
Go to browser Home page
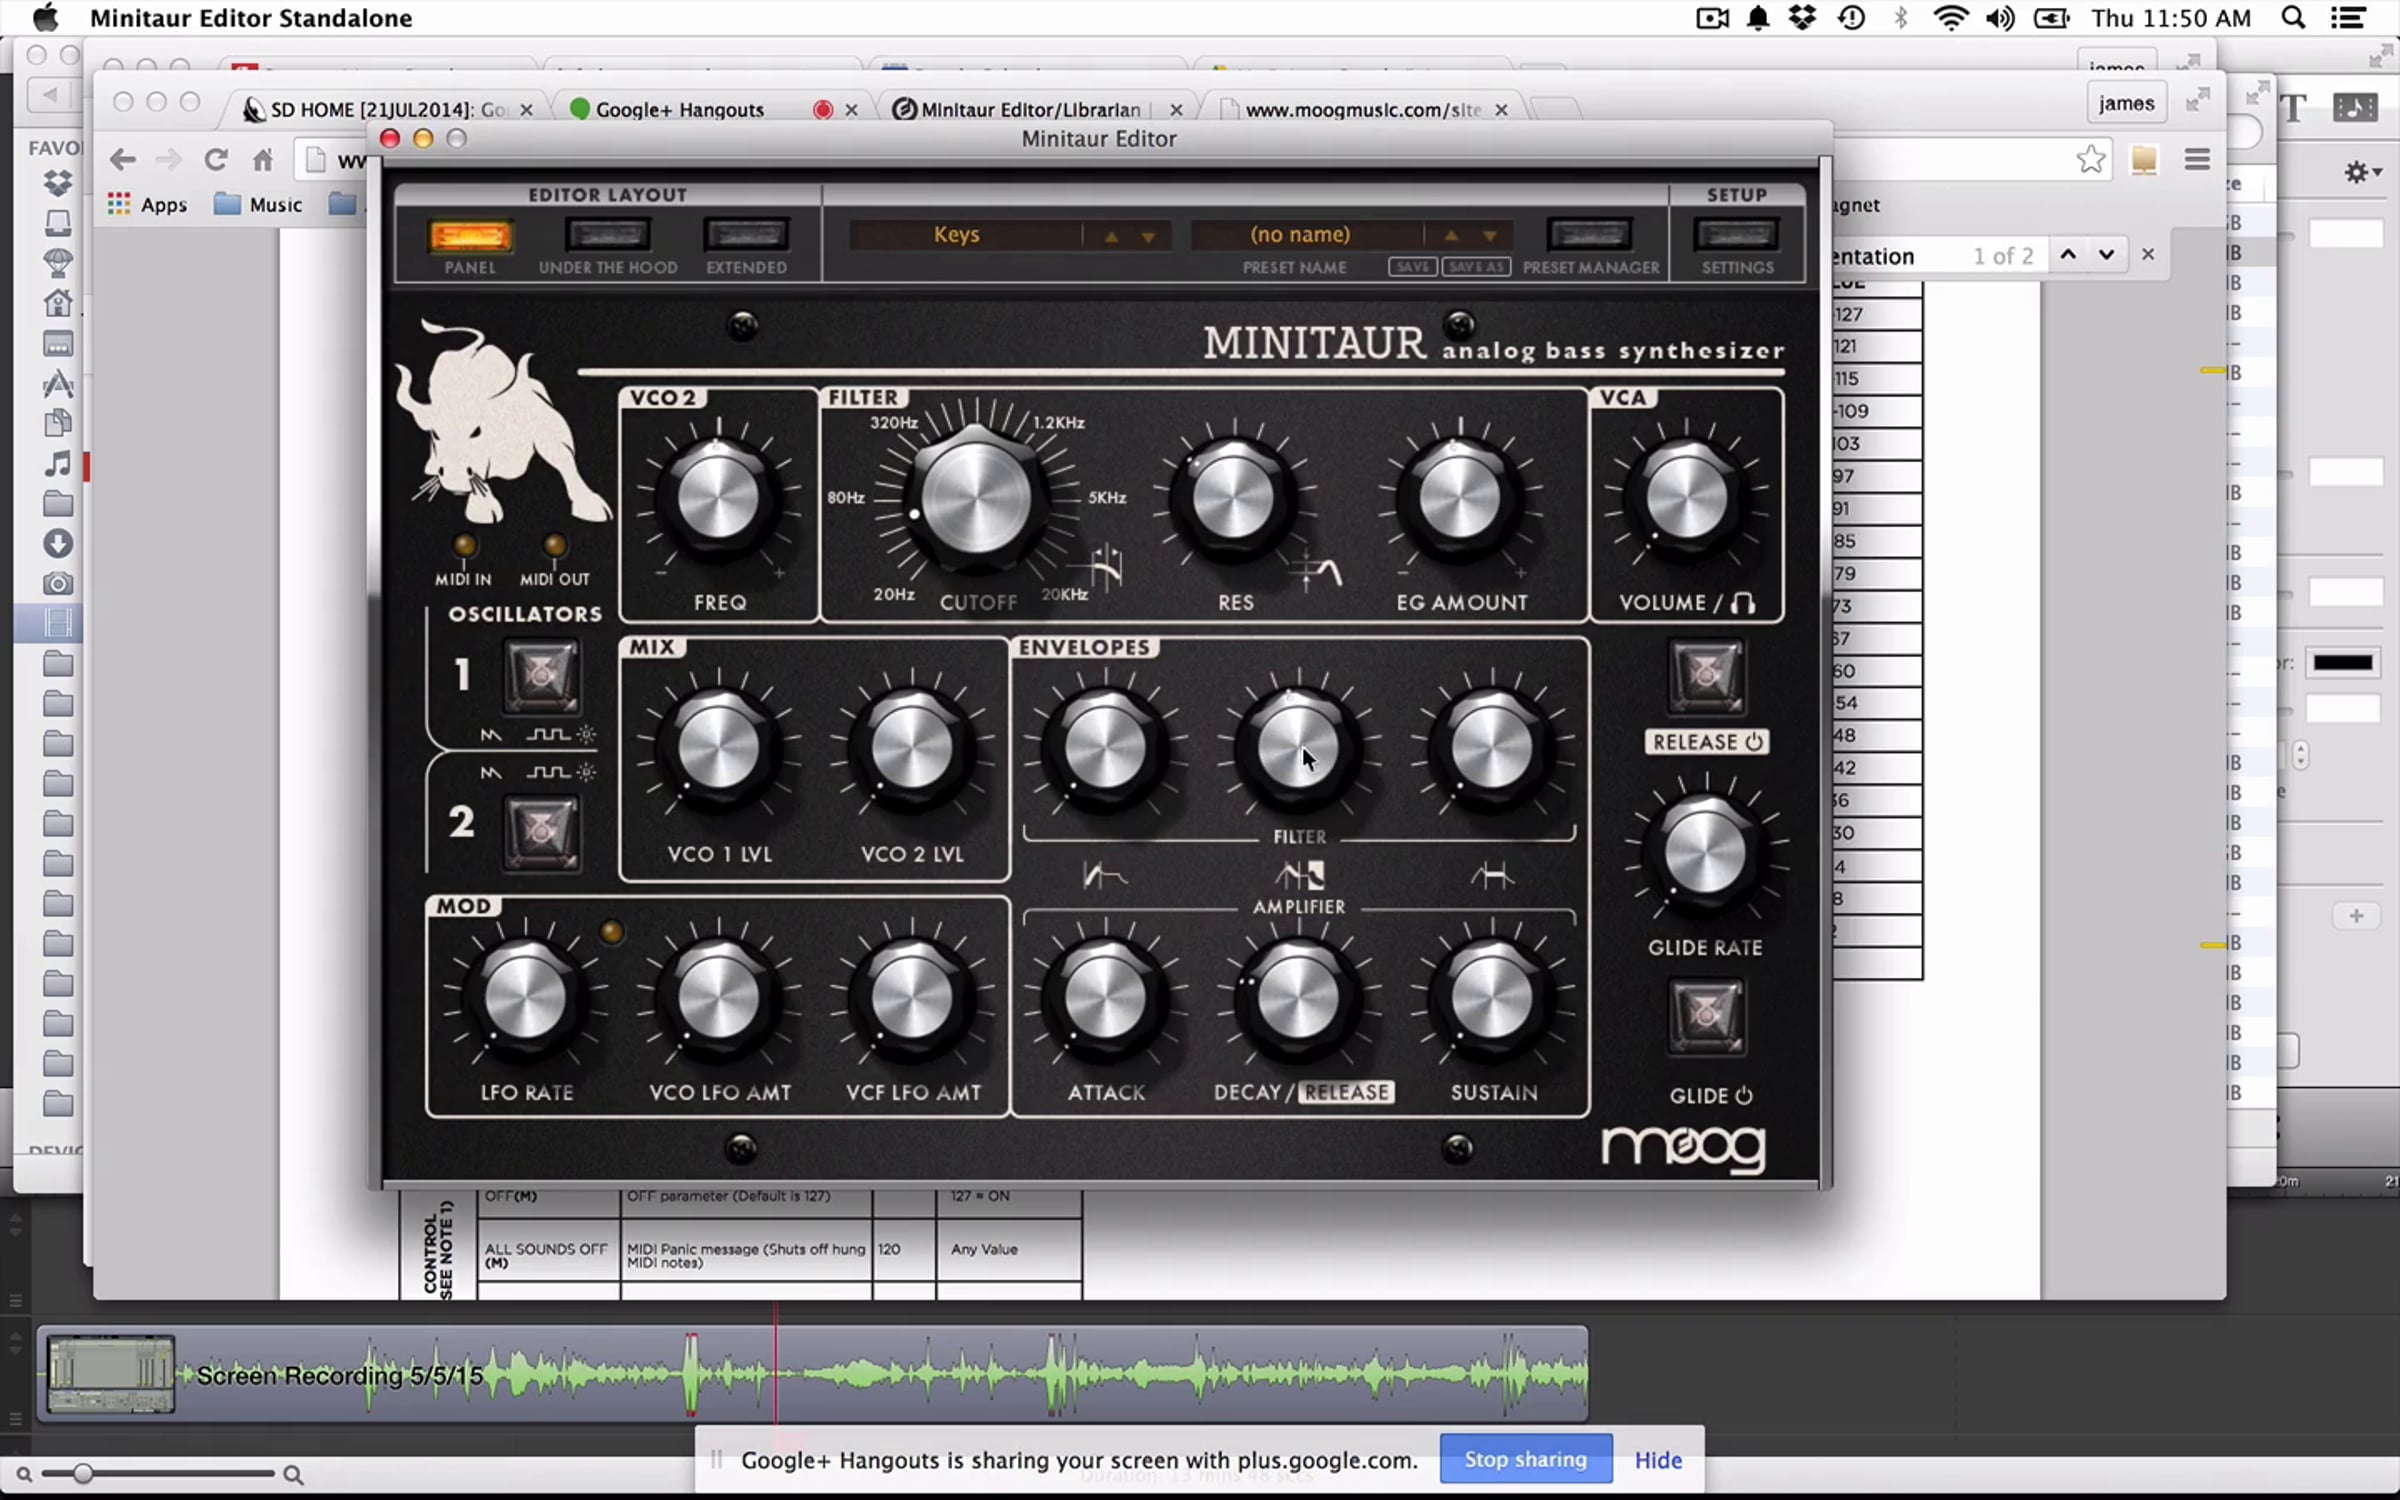pos(263,159)
